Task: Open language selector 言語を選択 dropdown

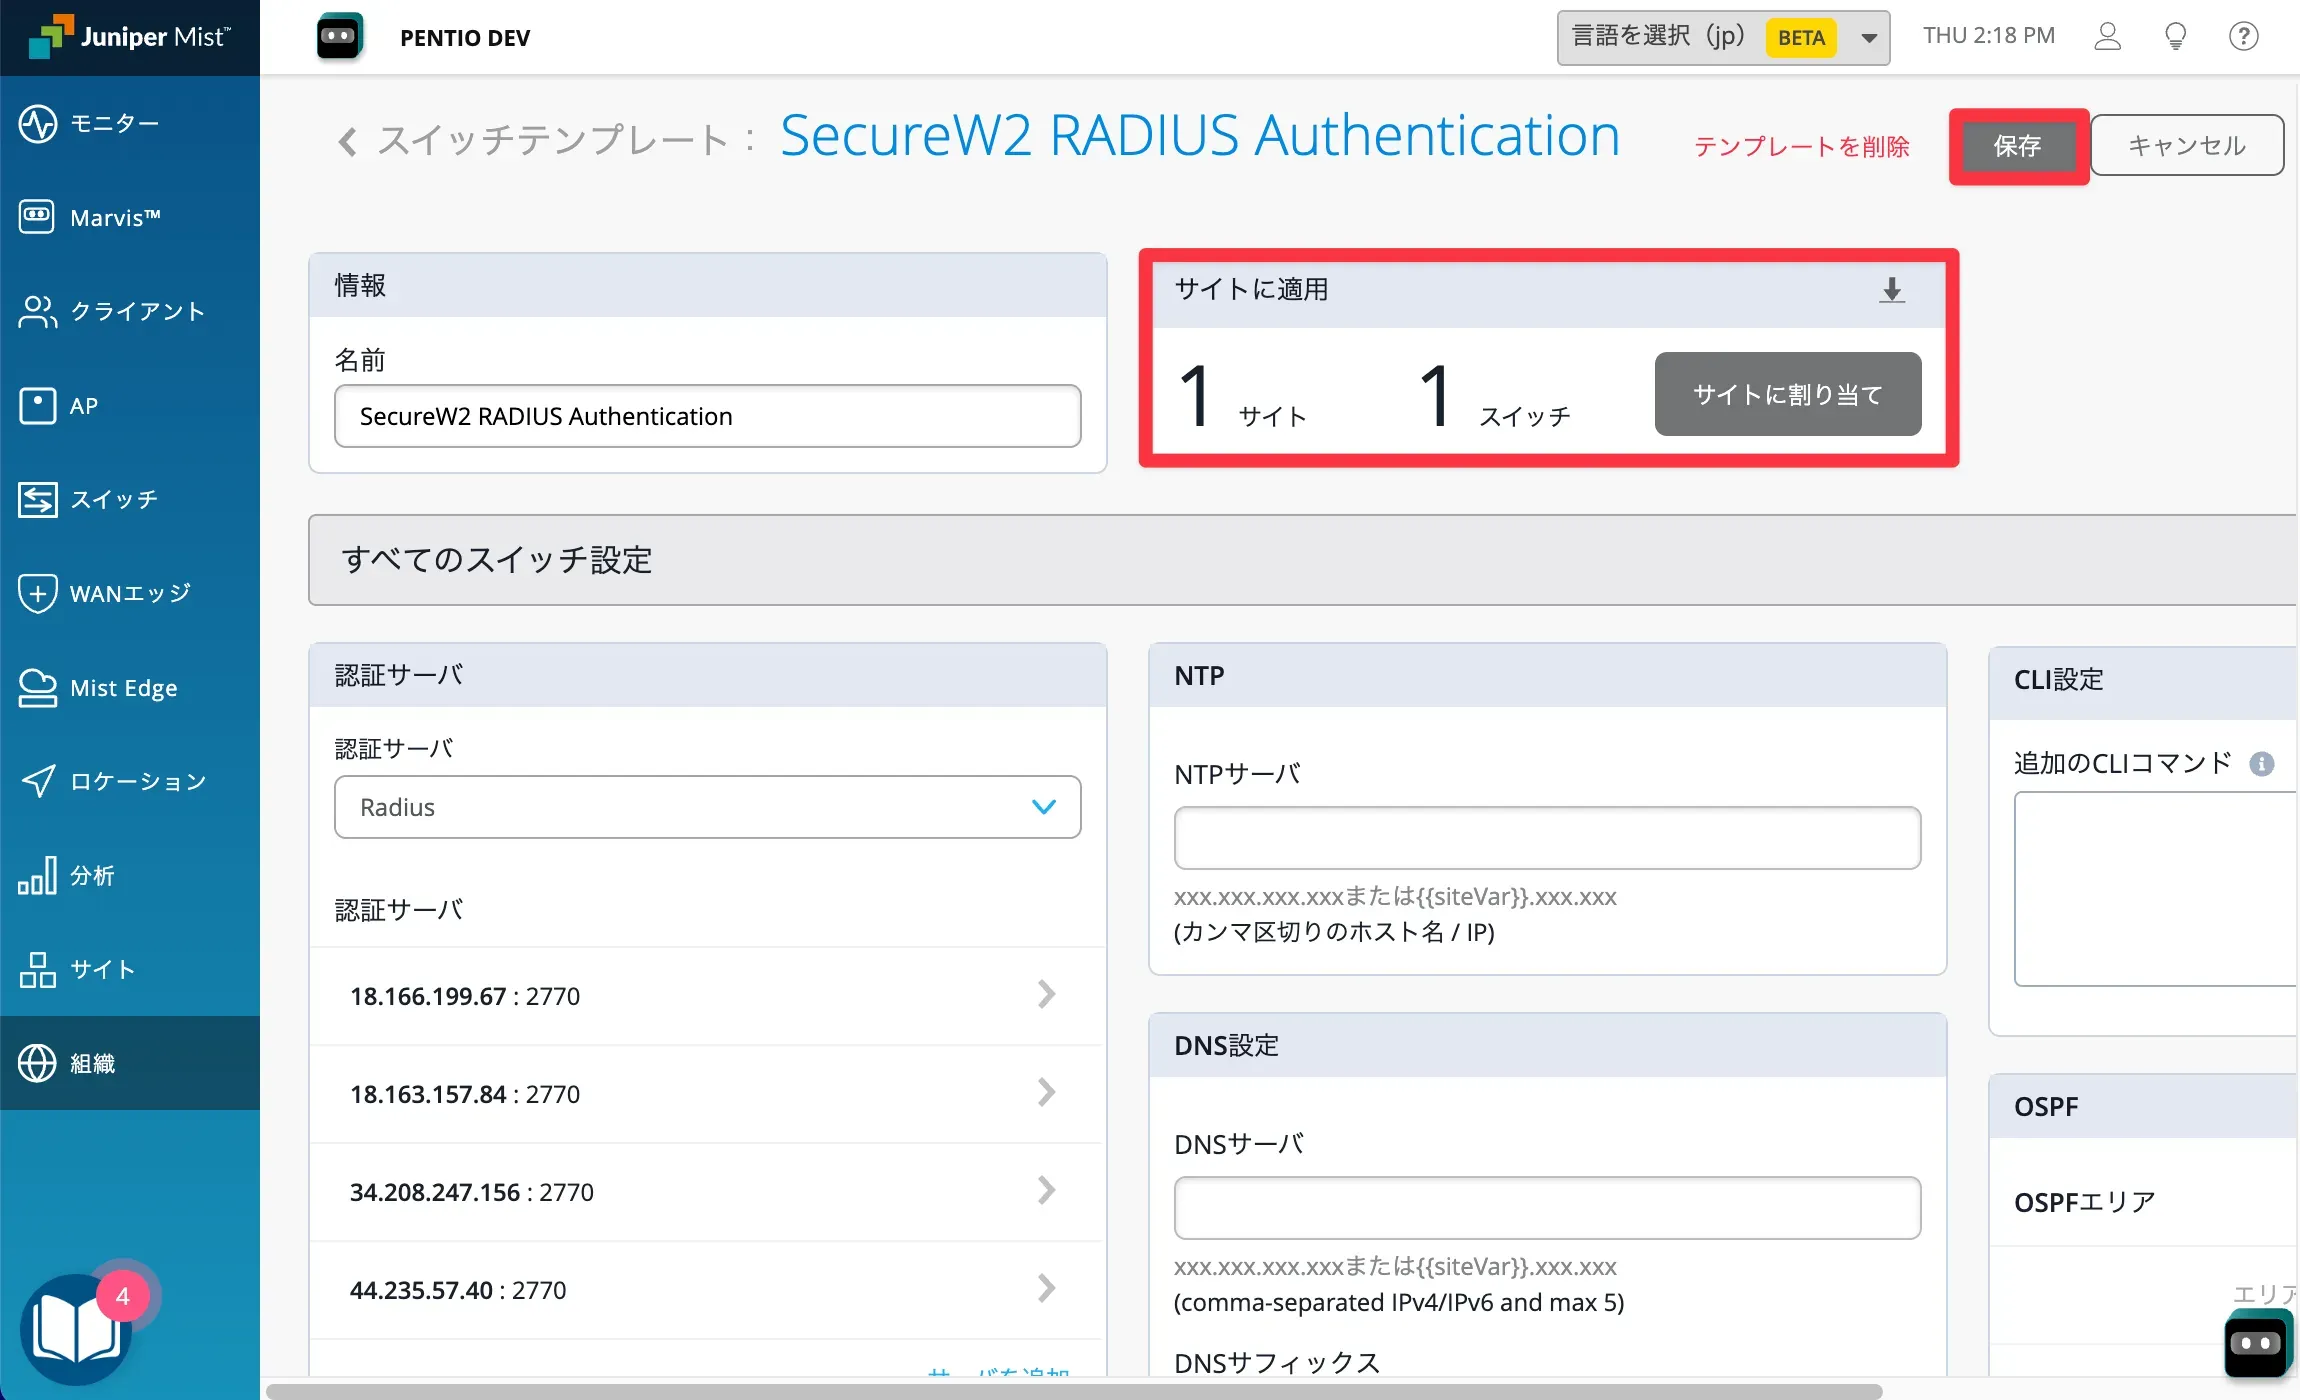Action: pyautogui.click(x=1722, y=38)
